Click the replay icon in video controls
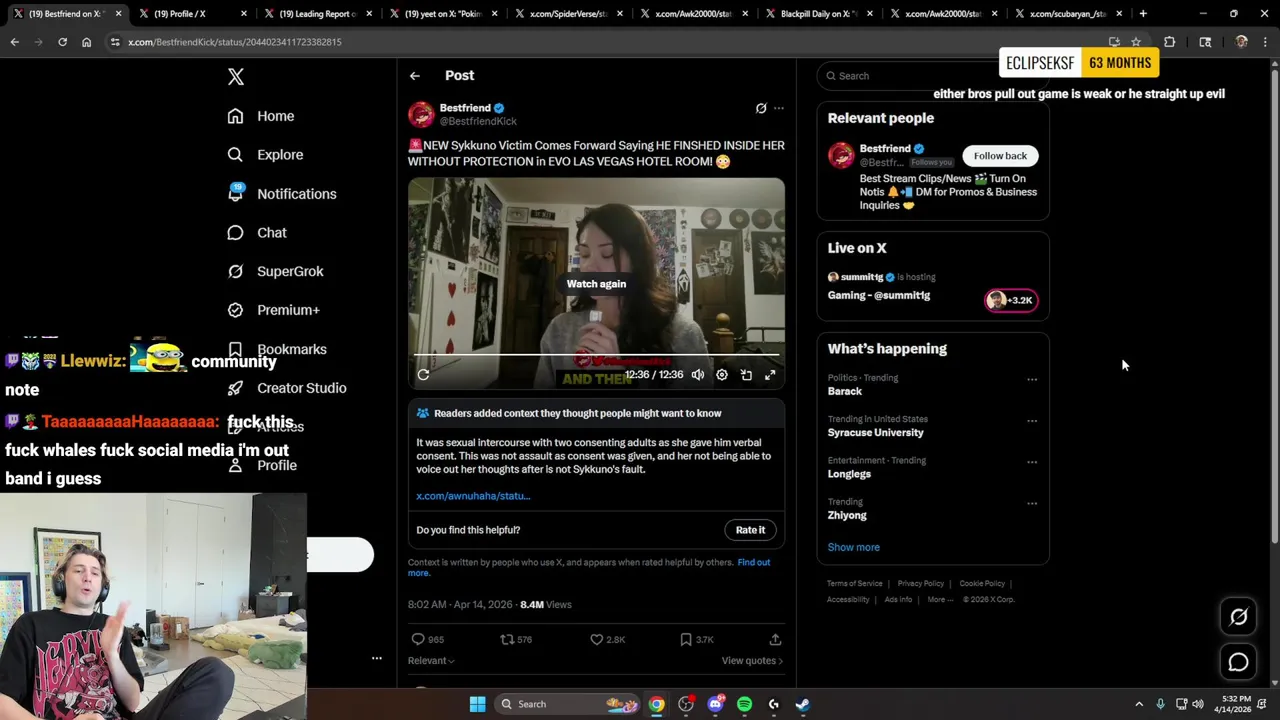 (x=423, y=375)
